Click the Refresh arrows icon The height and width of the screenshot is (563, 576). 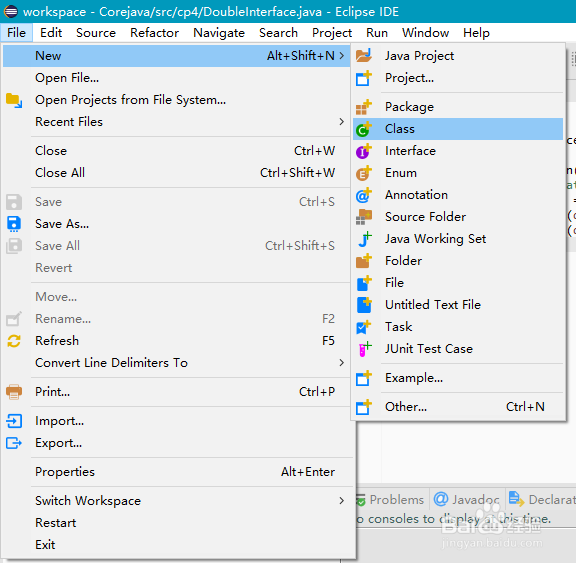14,341
